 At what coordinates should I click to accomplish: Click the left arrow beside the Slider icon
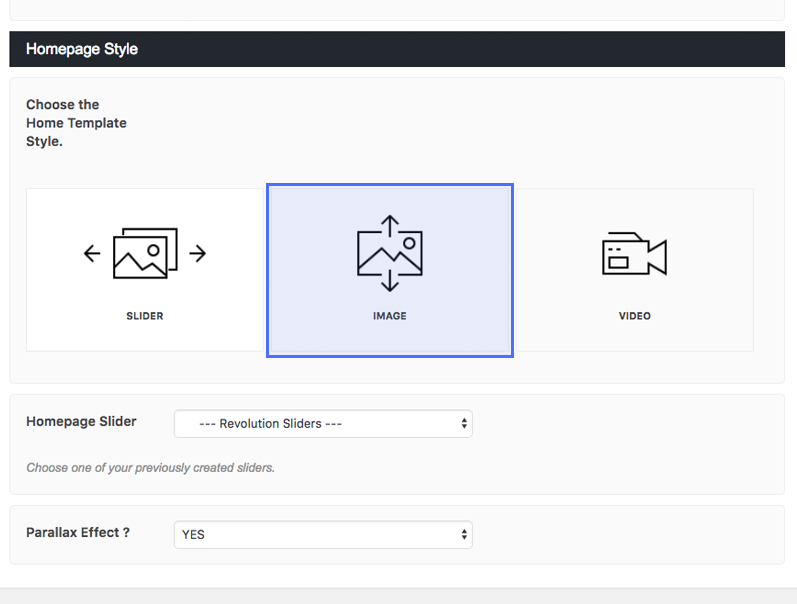pos(92,254)
